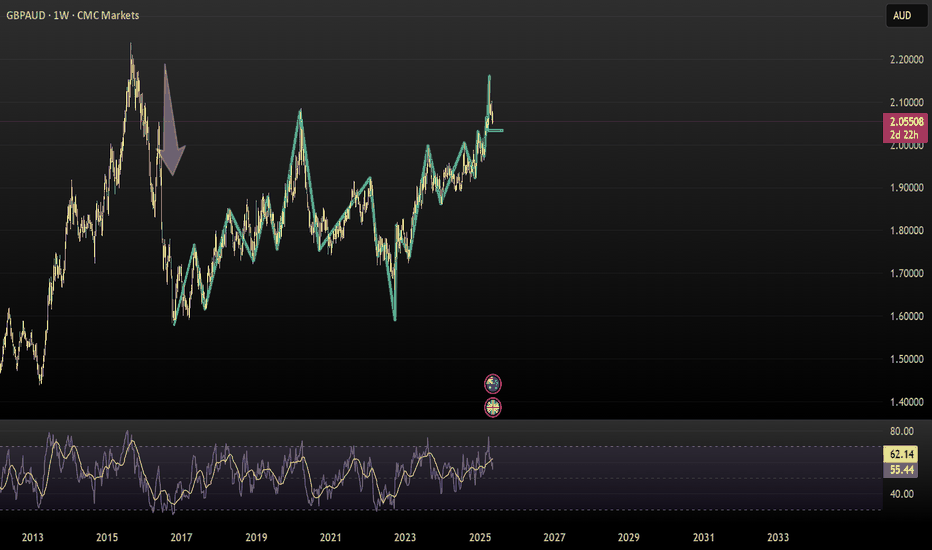
Task: Click the 1.50000 price axis label
Action: 906,359
